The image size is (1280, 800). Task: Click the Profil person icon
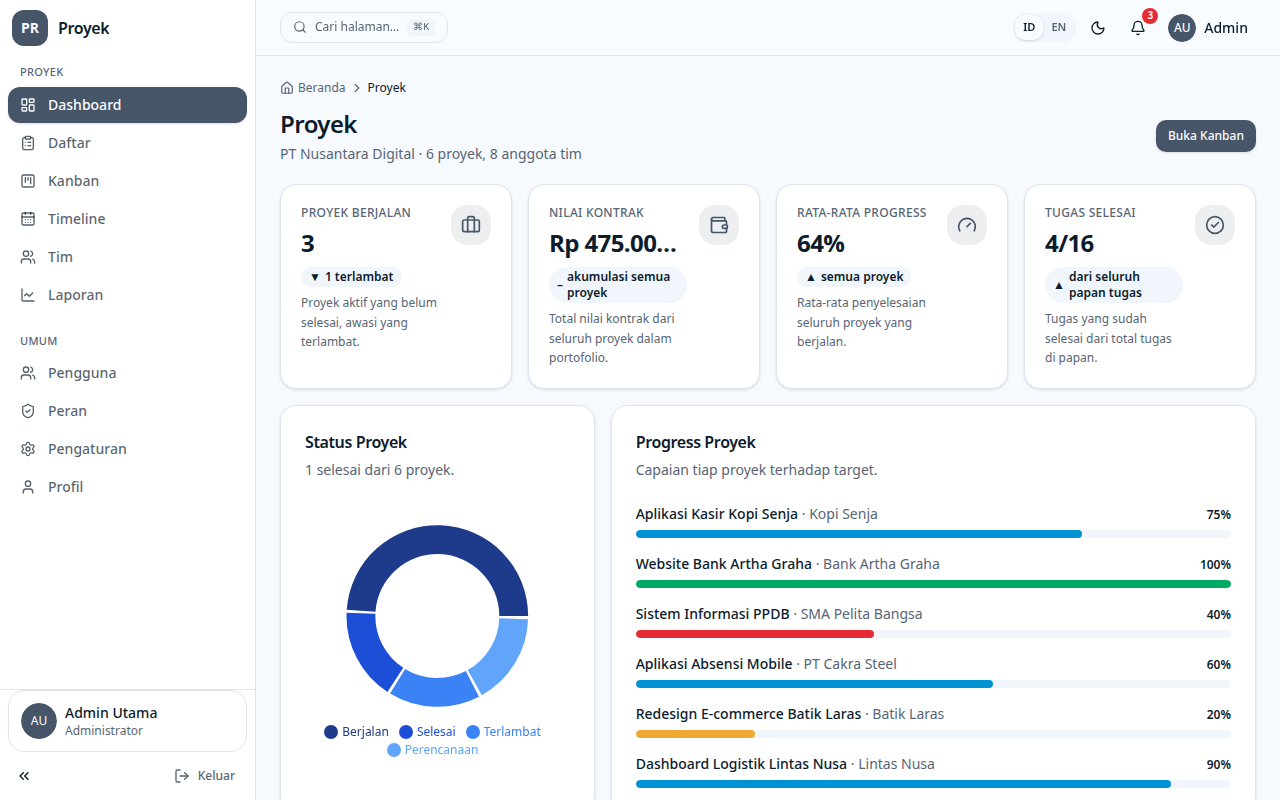[28, 487]
